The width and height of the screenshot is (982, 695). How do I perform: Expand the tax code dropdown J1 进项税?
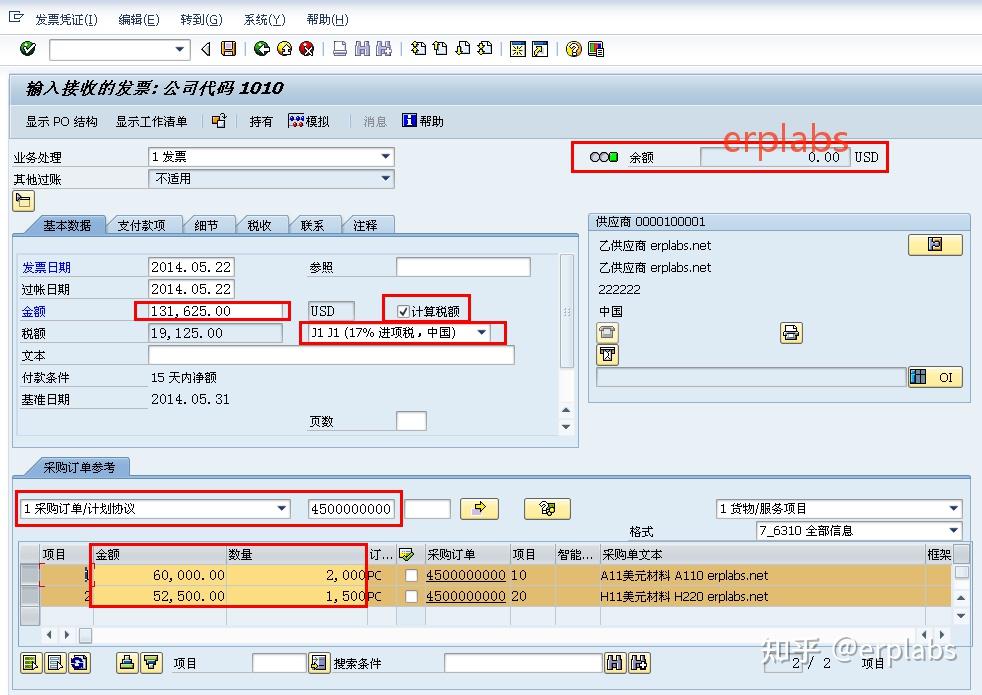(481, 331)
